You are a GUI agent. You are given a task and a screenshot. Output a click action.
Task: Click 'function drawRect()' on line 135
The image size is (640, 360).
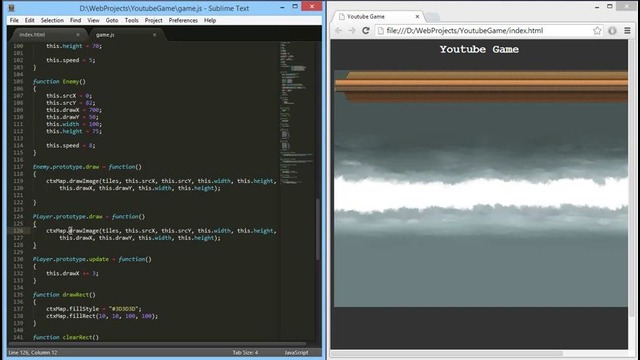pyautogui.click(x=64, y=295)
